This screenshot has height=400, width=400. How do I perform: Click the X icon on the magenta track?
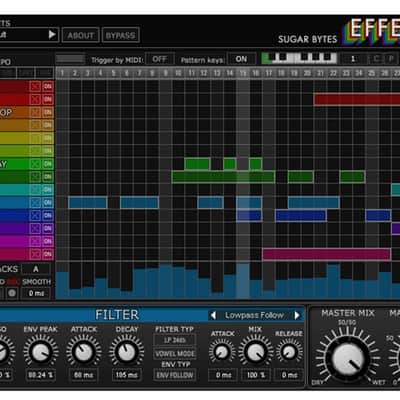coord(35,241)
